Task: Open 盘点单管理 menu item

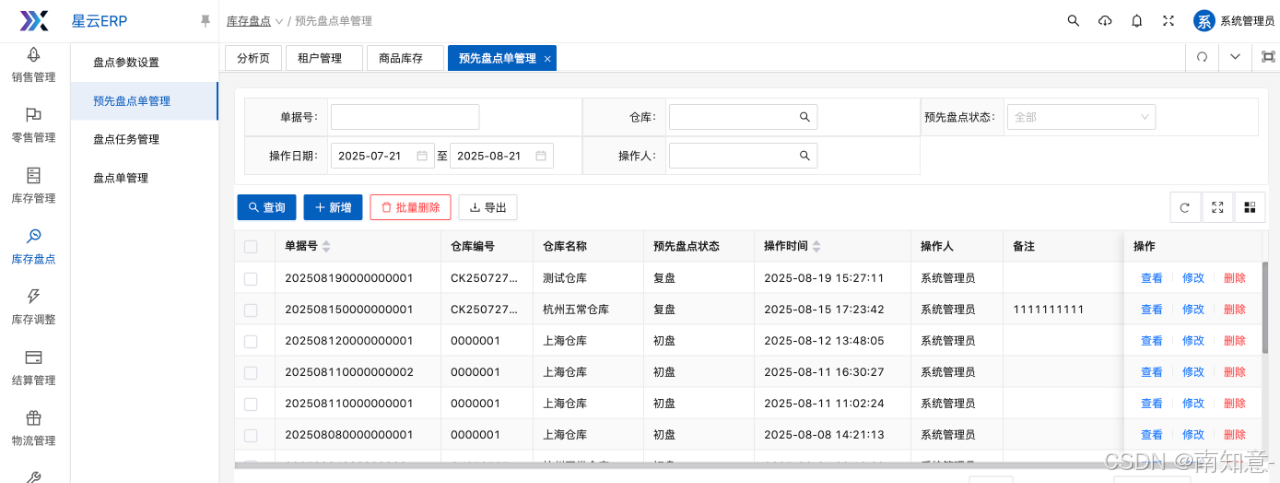Action: pos(145,178)
